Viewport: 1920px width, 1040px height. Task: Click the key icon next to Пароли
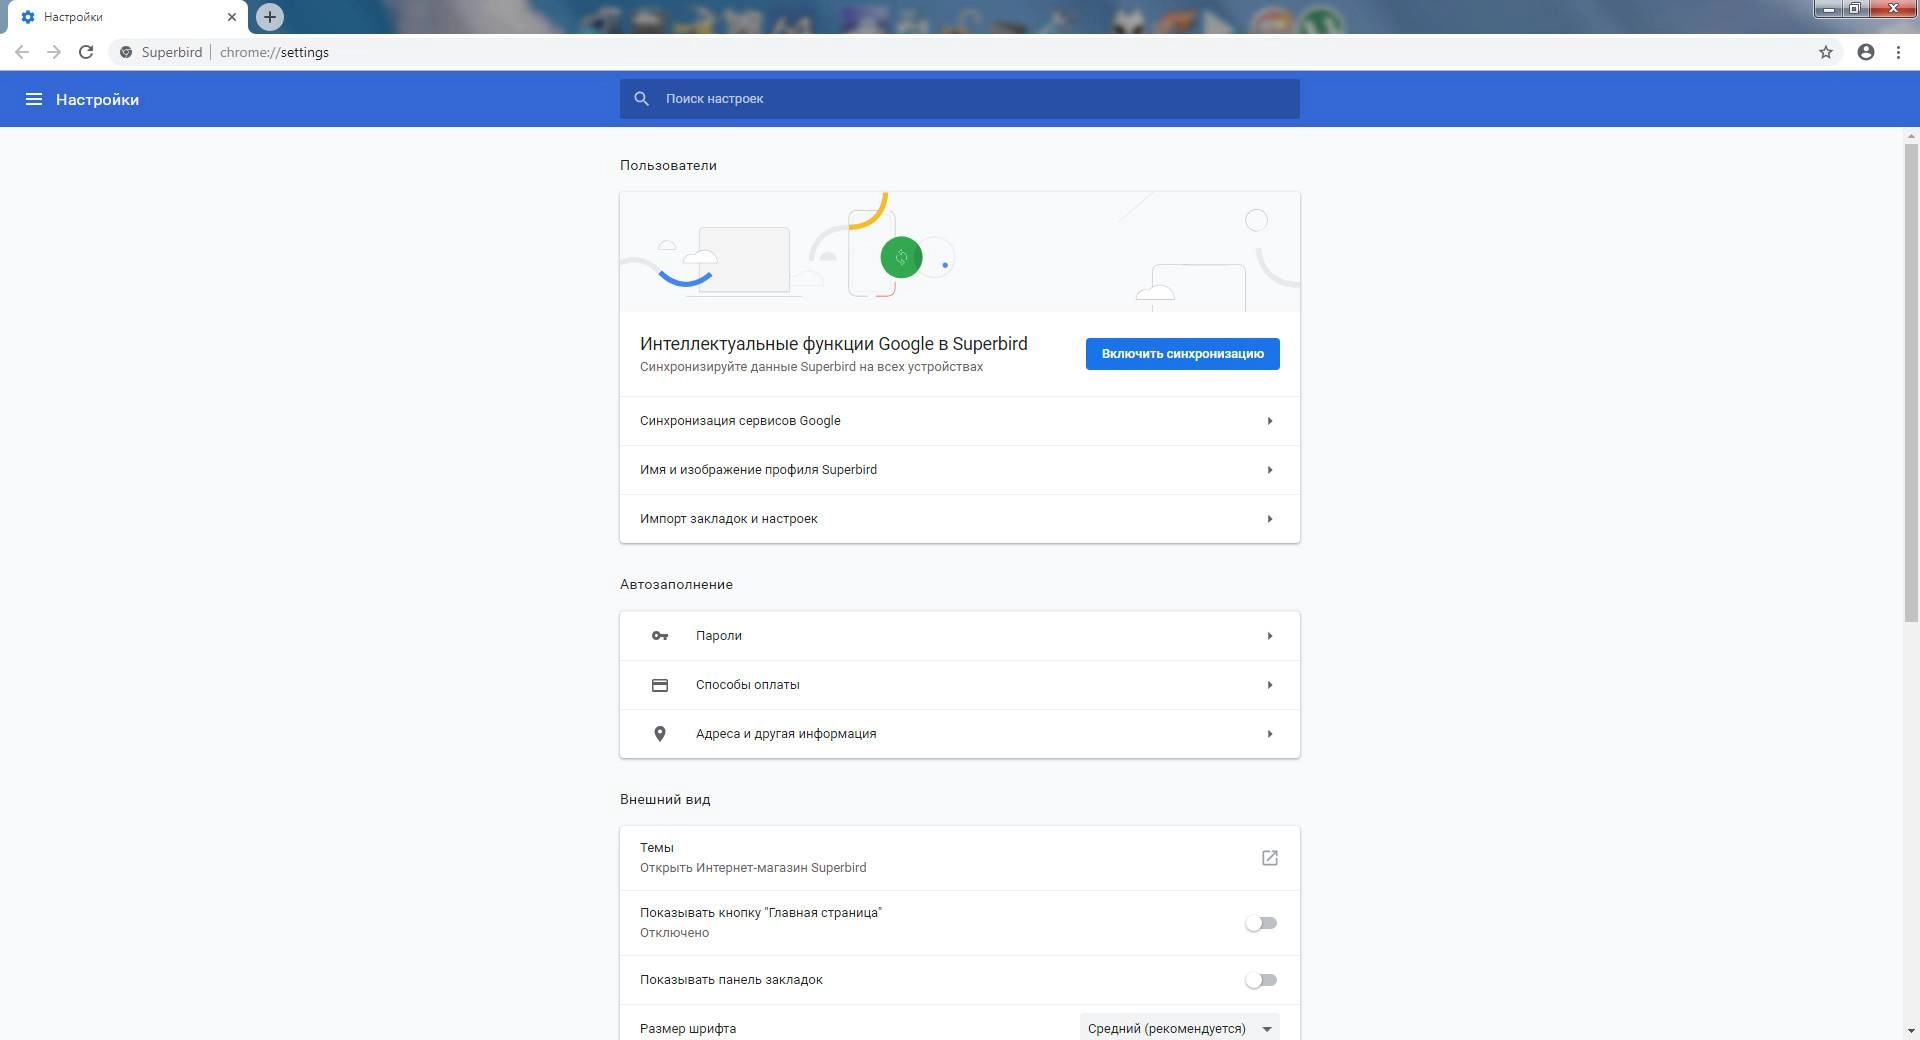click(660, 636)
